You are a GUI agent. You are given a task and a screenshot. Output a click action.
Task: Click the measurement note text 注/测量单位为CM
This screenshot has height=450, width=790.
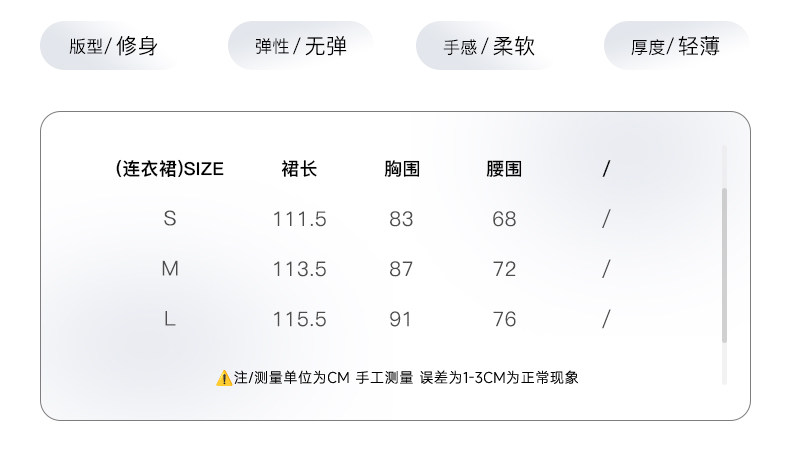click(x=292, y=377)
